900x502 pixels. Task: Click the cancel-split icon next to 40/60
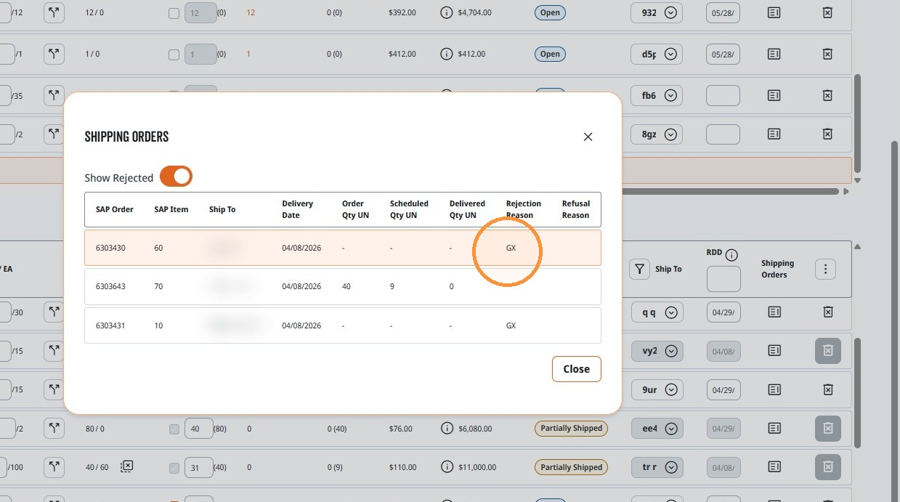(x=127, y=466)
